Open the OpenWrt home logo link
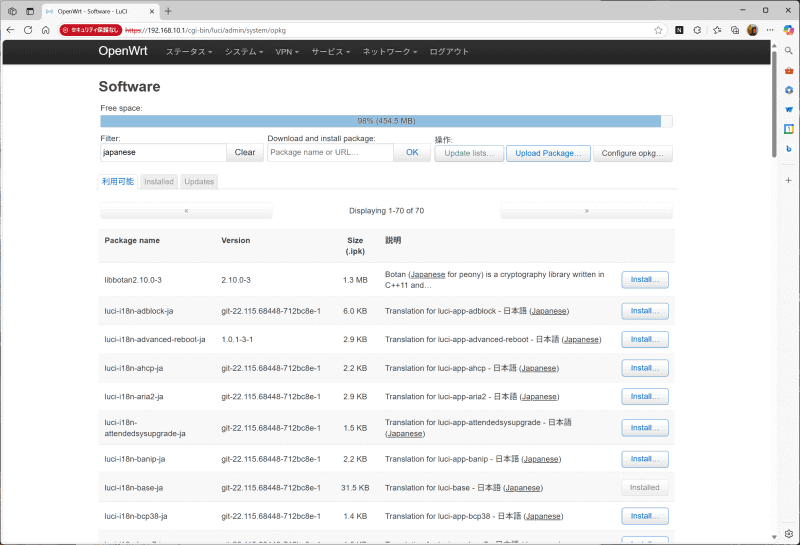 (x=123, y=51)
